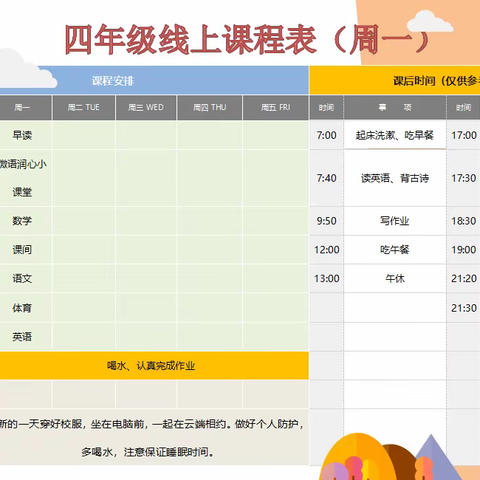
Task: Select the 早读 cell
Action: 26,135
